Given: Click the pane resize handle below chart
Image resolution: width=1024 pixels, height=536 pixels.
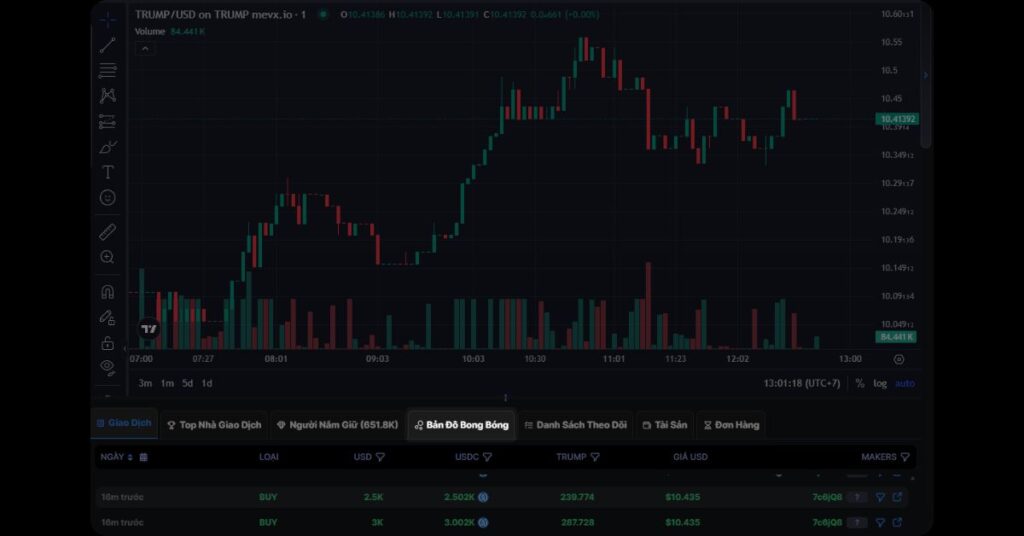Looking at the screenshot, I should (x=505, y=398).
